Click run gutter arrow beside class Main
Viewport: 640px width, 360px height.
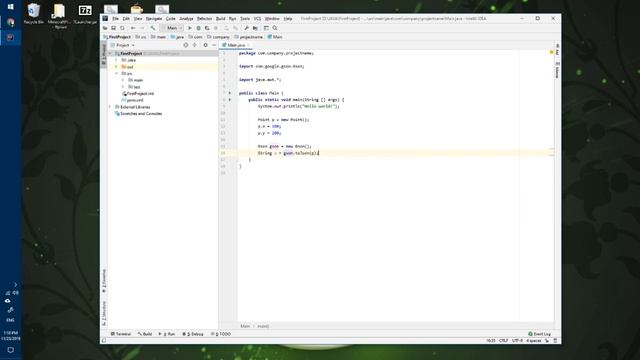(x=230, y=93)
